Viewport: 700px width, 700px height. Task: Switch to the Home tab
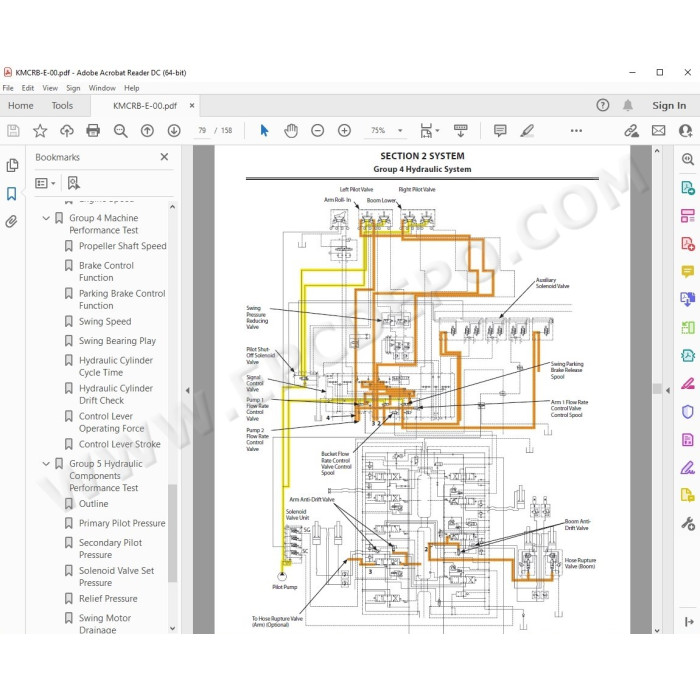tap(21, 106)
